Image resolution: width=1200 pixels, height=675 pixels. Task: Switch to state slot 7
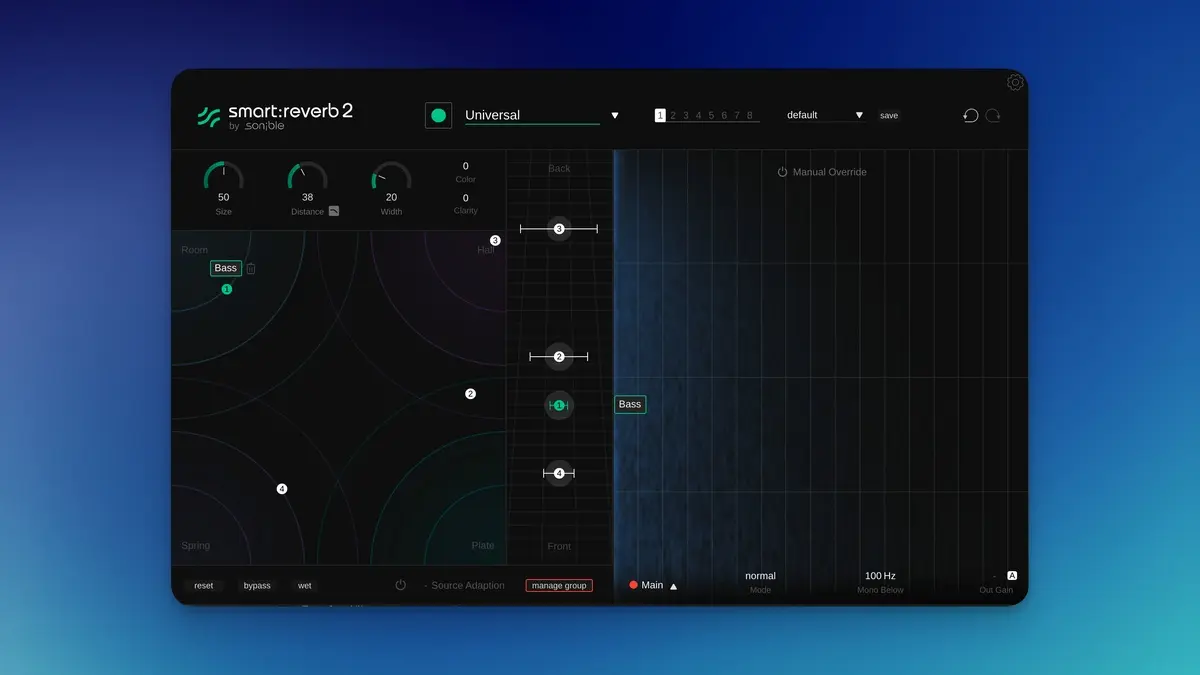click(x=737, y=115)
